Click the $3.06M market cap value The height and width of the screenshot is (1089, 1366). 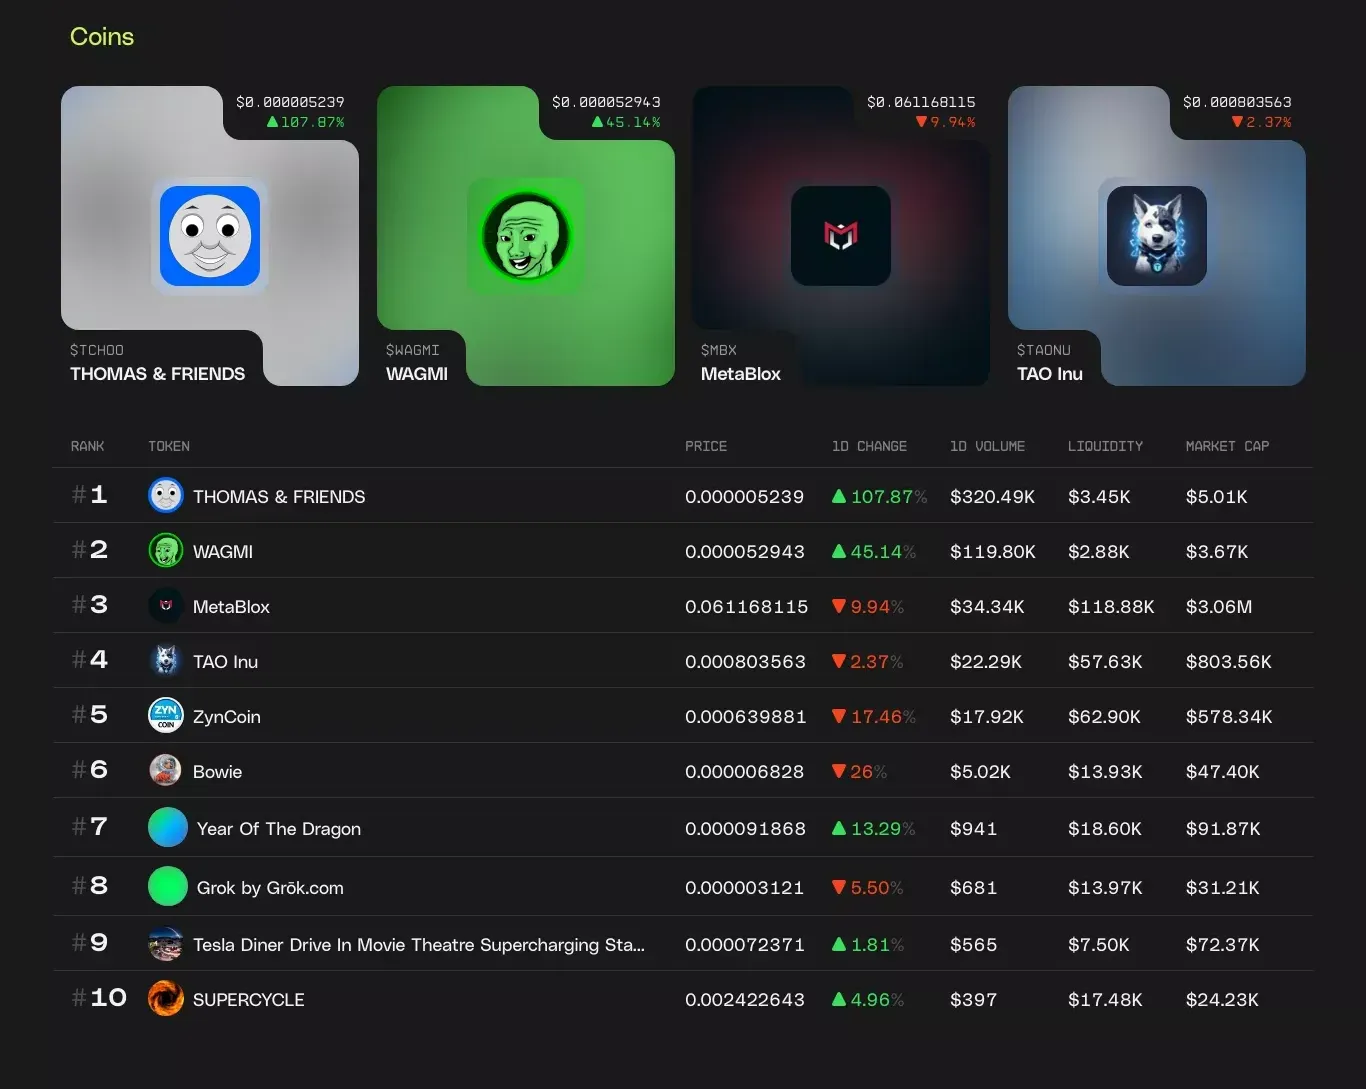click(1219, 607)
